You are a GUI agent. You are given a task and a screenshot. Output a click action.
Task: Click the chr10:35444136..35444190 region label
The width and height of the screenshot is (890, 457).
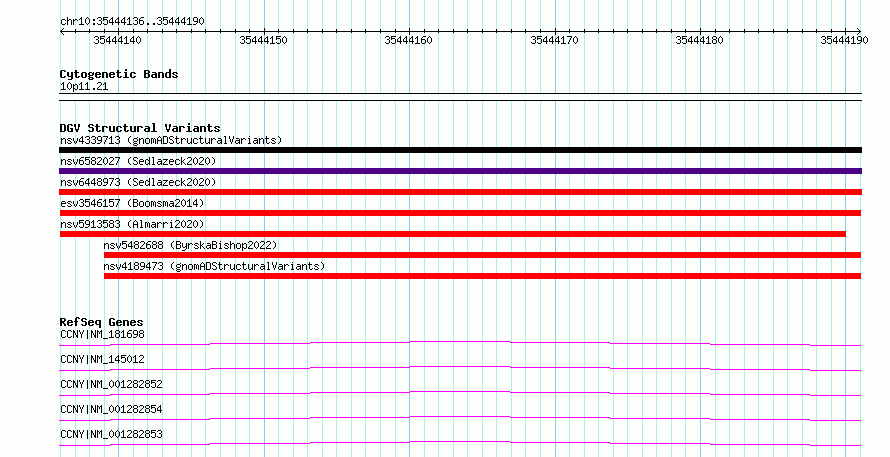(x=132, y=21)
